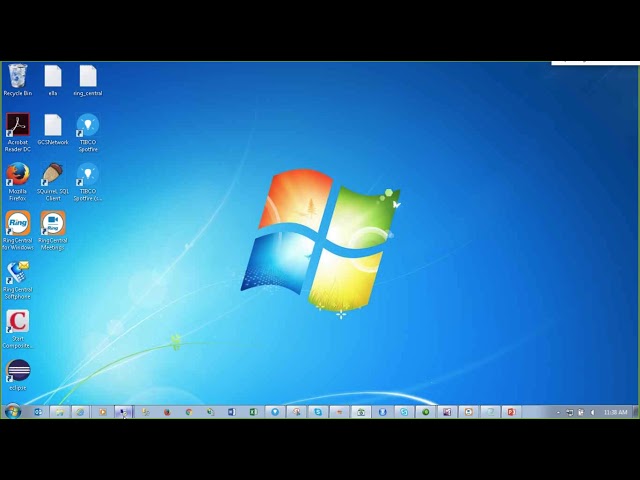This screenshot has width=640, height=480.
Task: Select the 'ring_central' file on desktop
Action: pos(88,80)
